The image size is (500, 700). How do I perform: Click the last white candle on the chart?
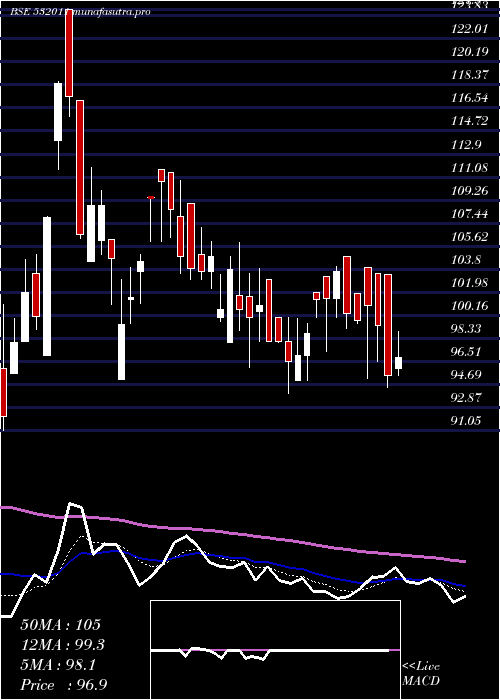coord(398,363)
